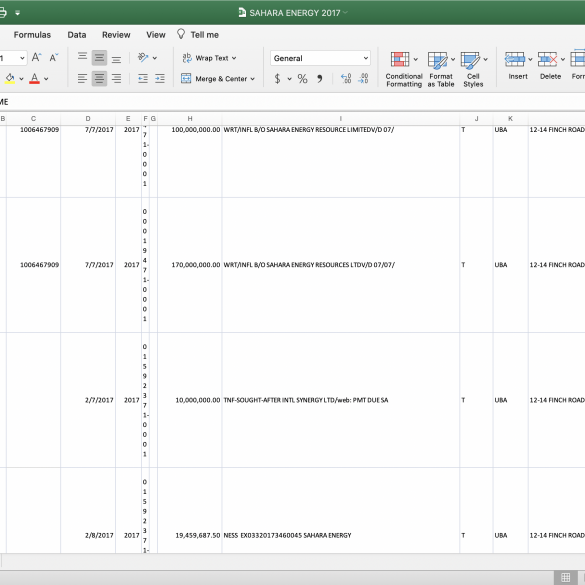Select the date cell 2/8/2017

tap(88, 511)
